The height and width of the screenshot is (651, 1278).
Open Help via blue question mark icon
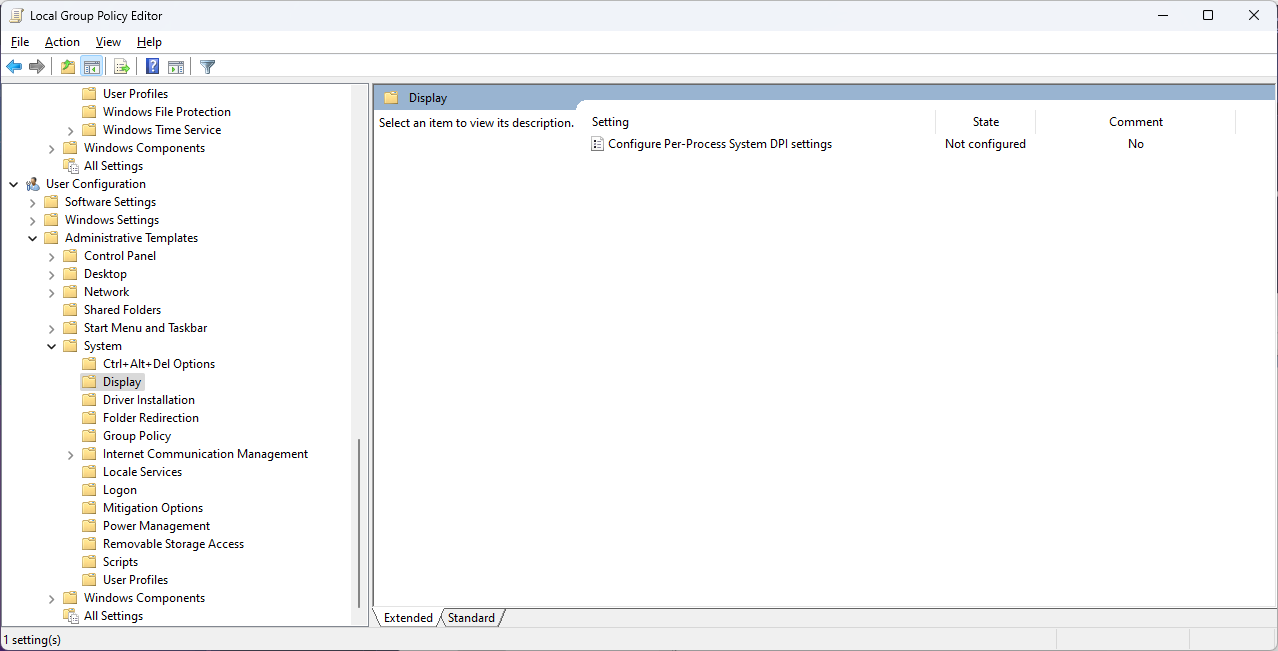pyautogui.click(x=153, y=67)
